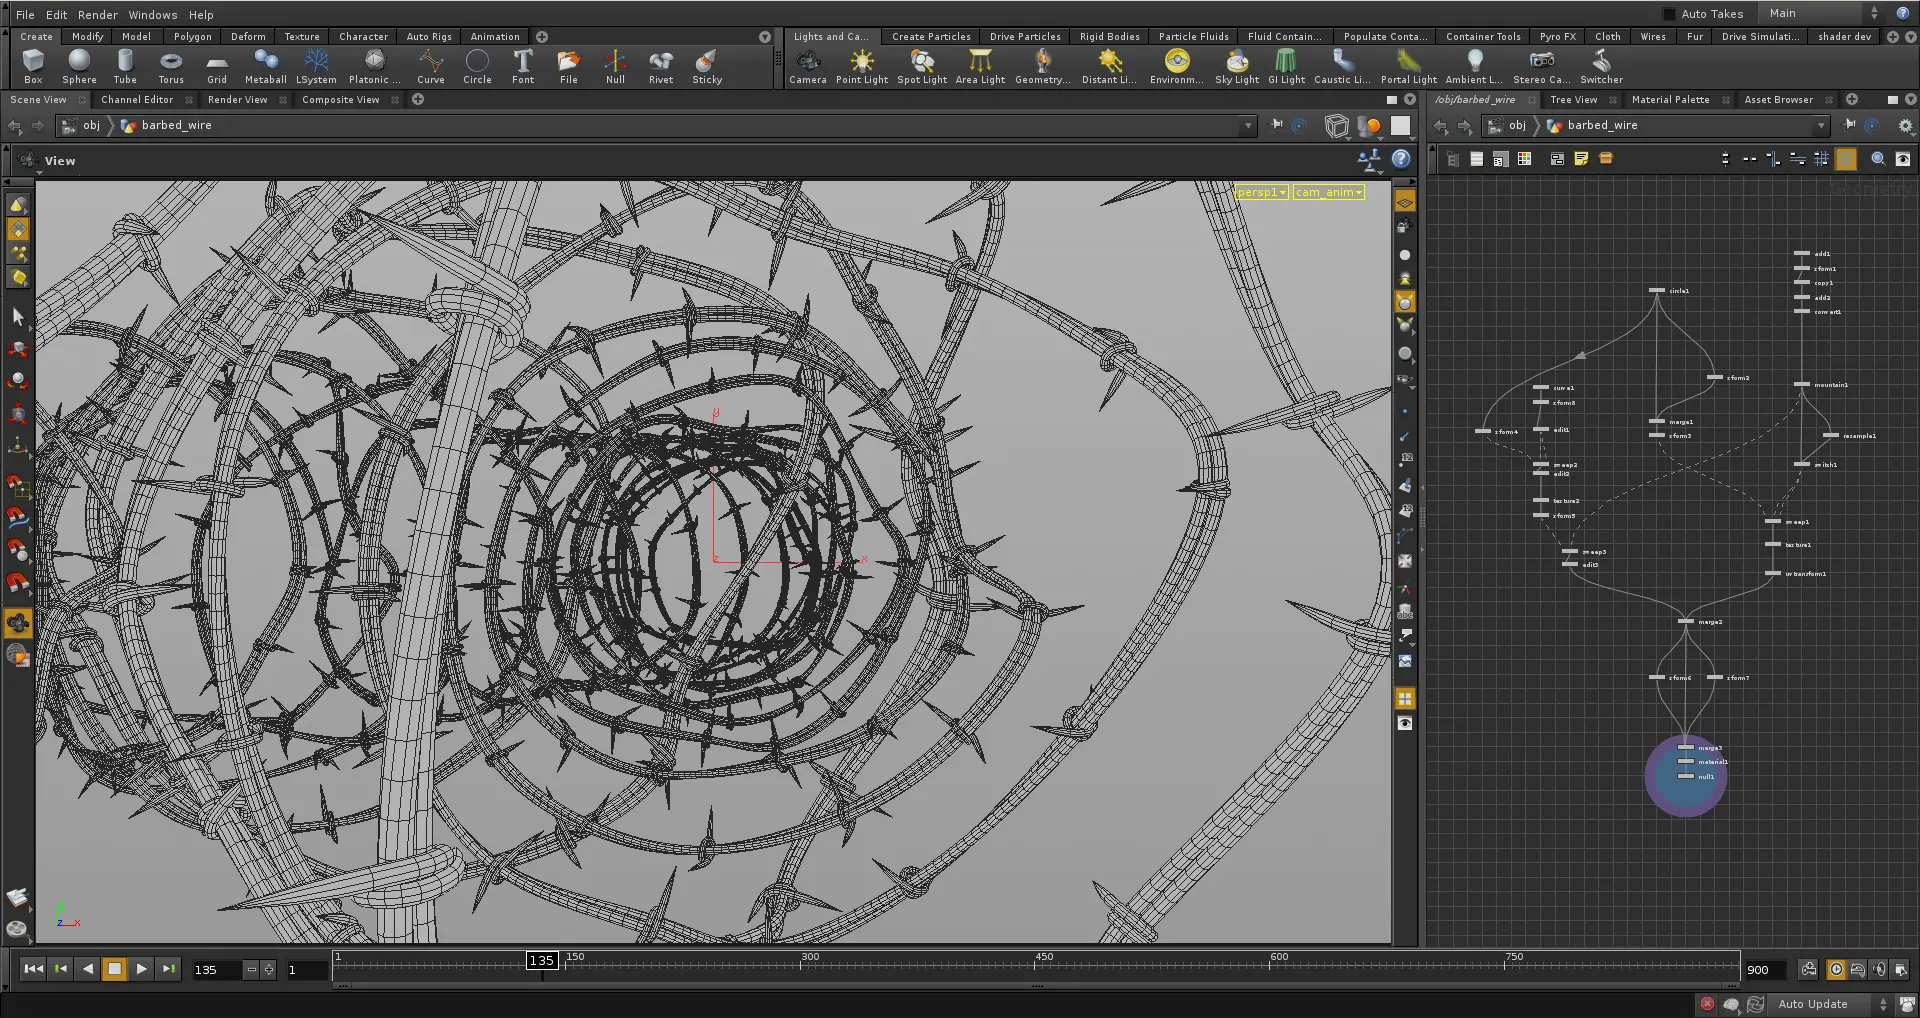Choose the Rivet tool icon
The width and height of the screenshot is (1920, 1018).
point(660,67)
